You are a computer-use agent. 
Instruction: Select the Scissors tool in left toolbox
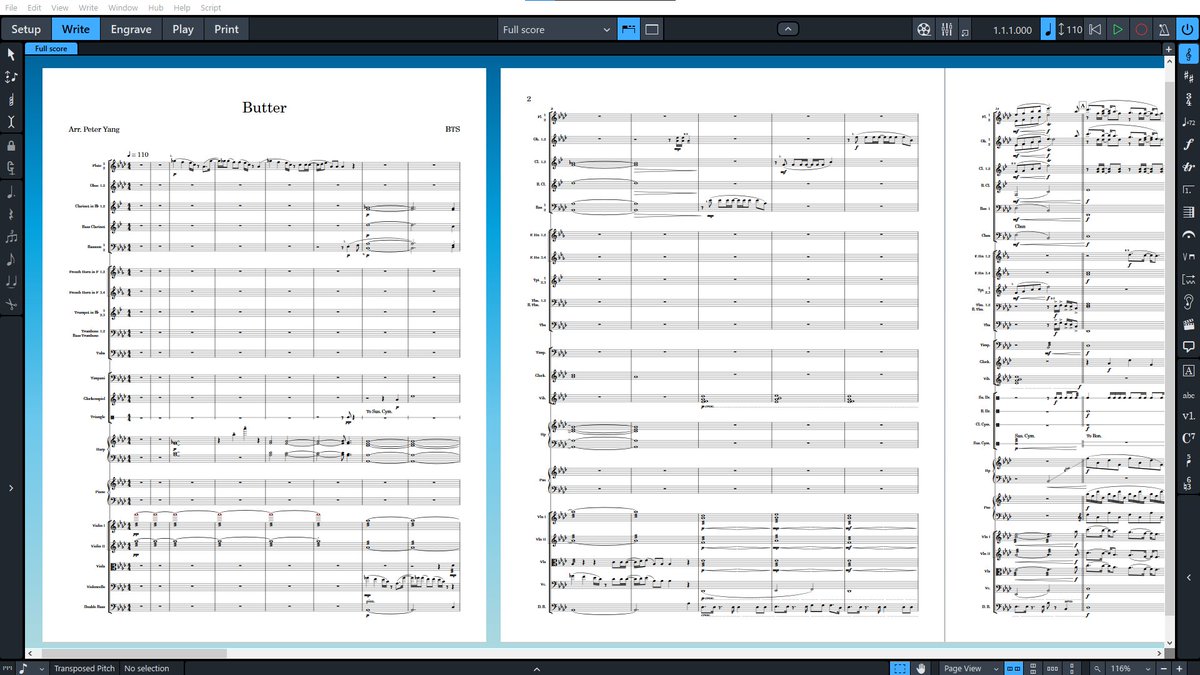point(11,303)
